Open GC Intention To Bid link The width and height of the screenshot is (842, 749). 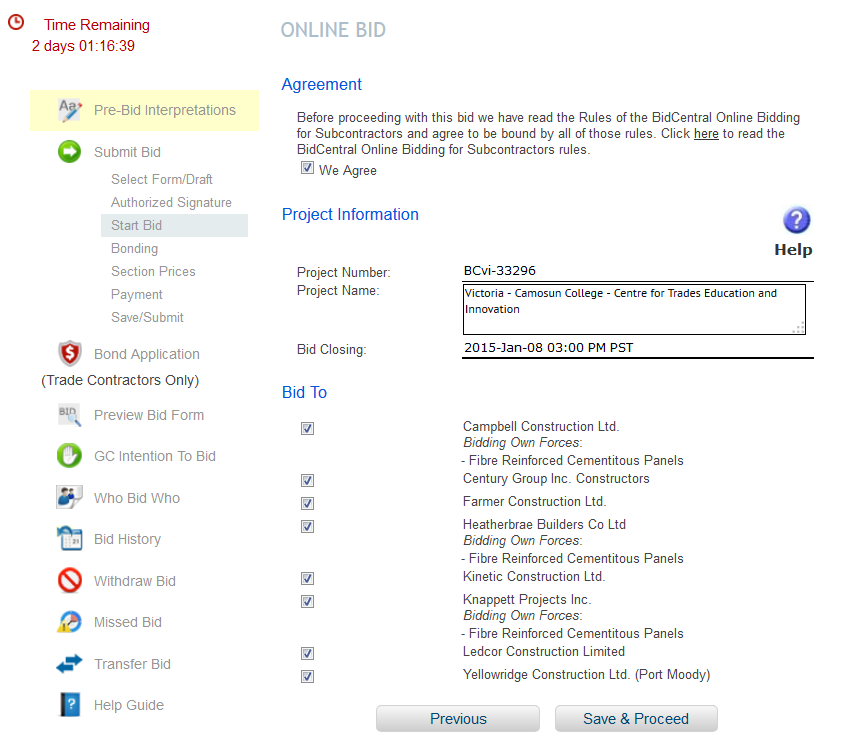(155, 456)
